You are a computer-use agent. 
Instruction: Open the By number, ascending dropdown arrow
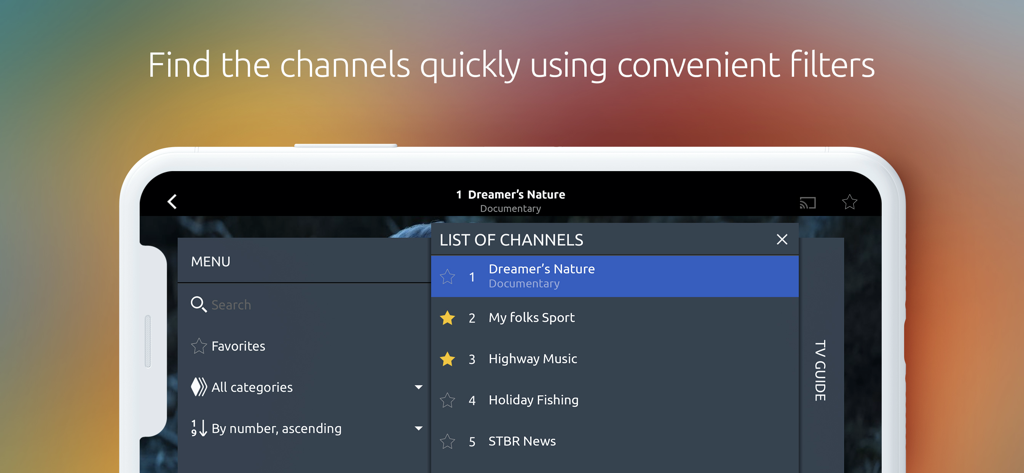(x=418, y=428)
